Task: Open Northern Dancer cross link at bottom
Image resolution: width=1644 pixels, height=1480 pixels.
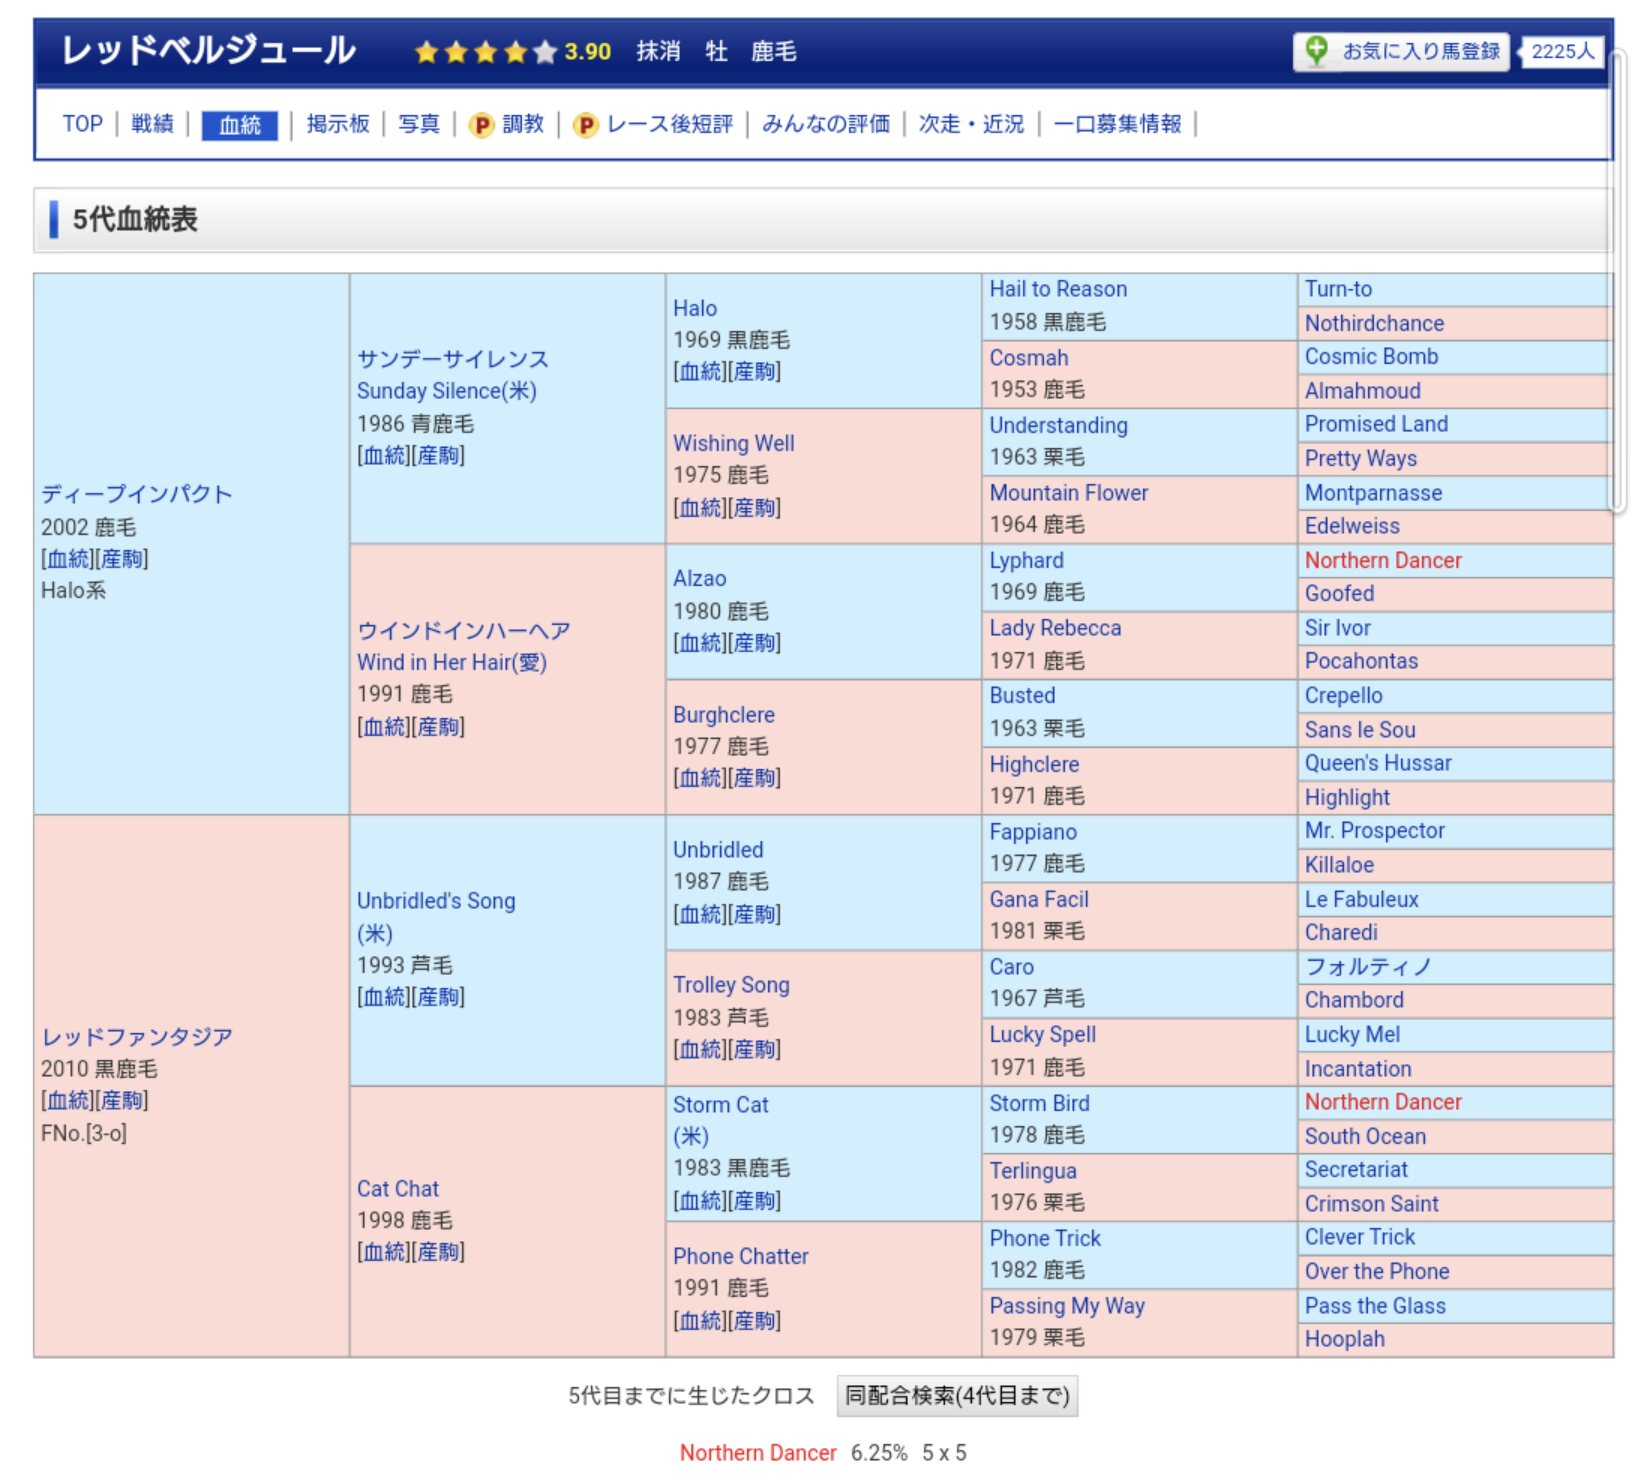Action: click(757, 1453)
